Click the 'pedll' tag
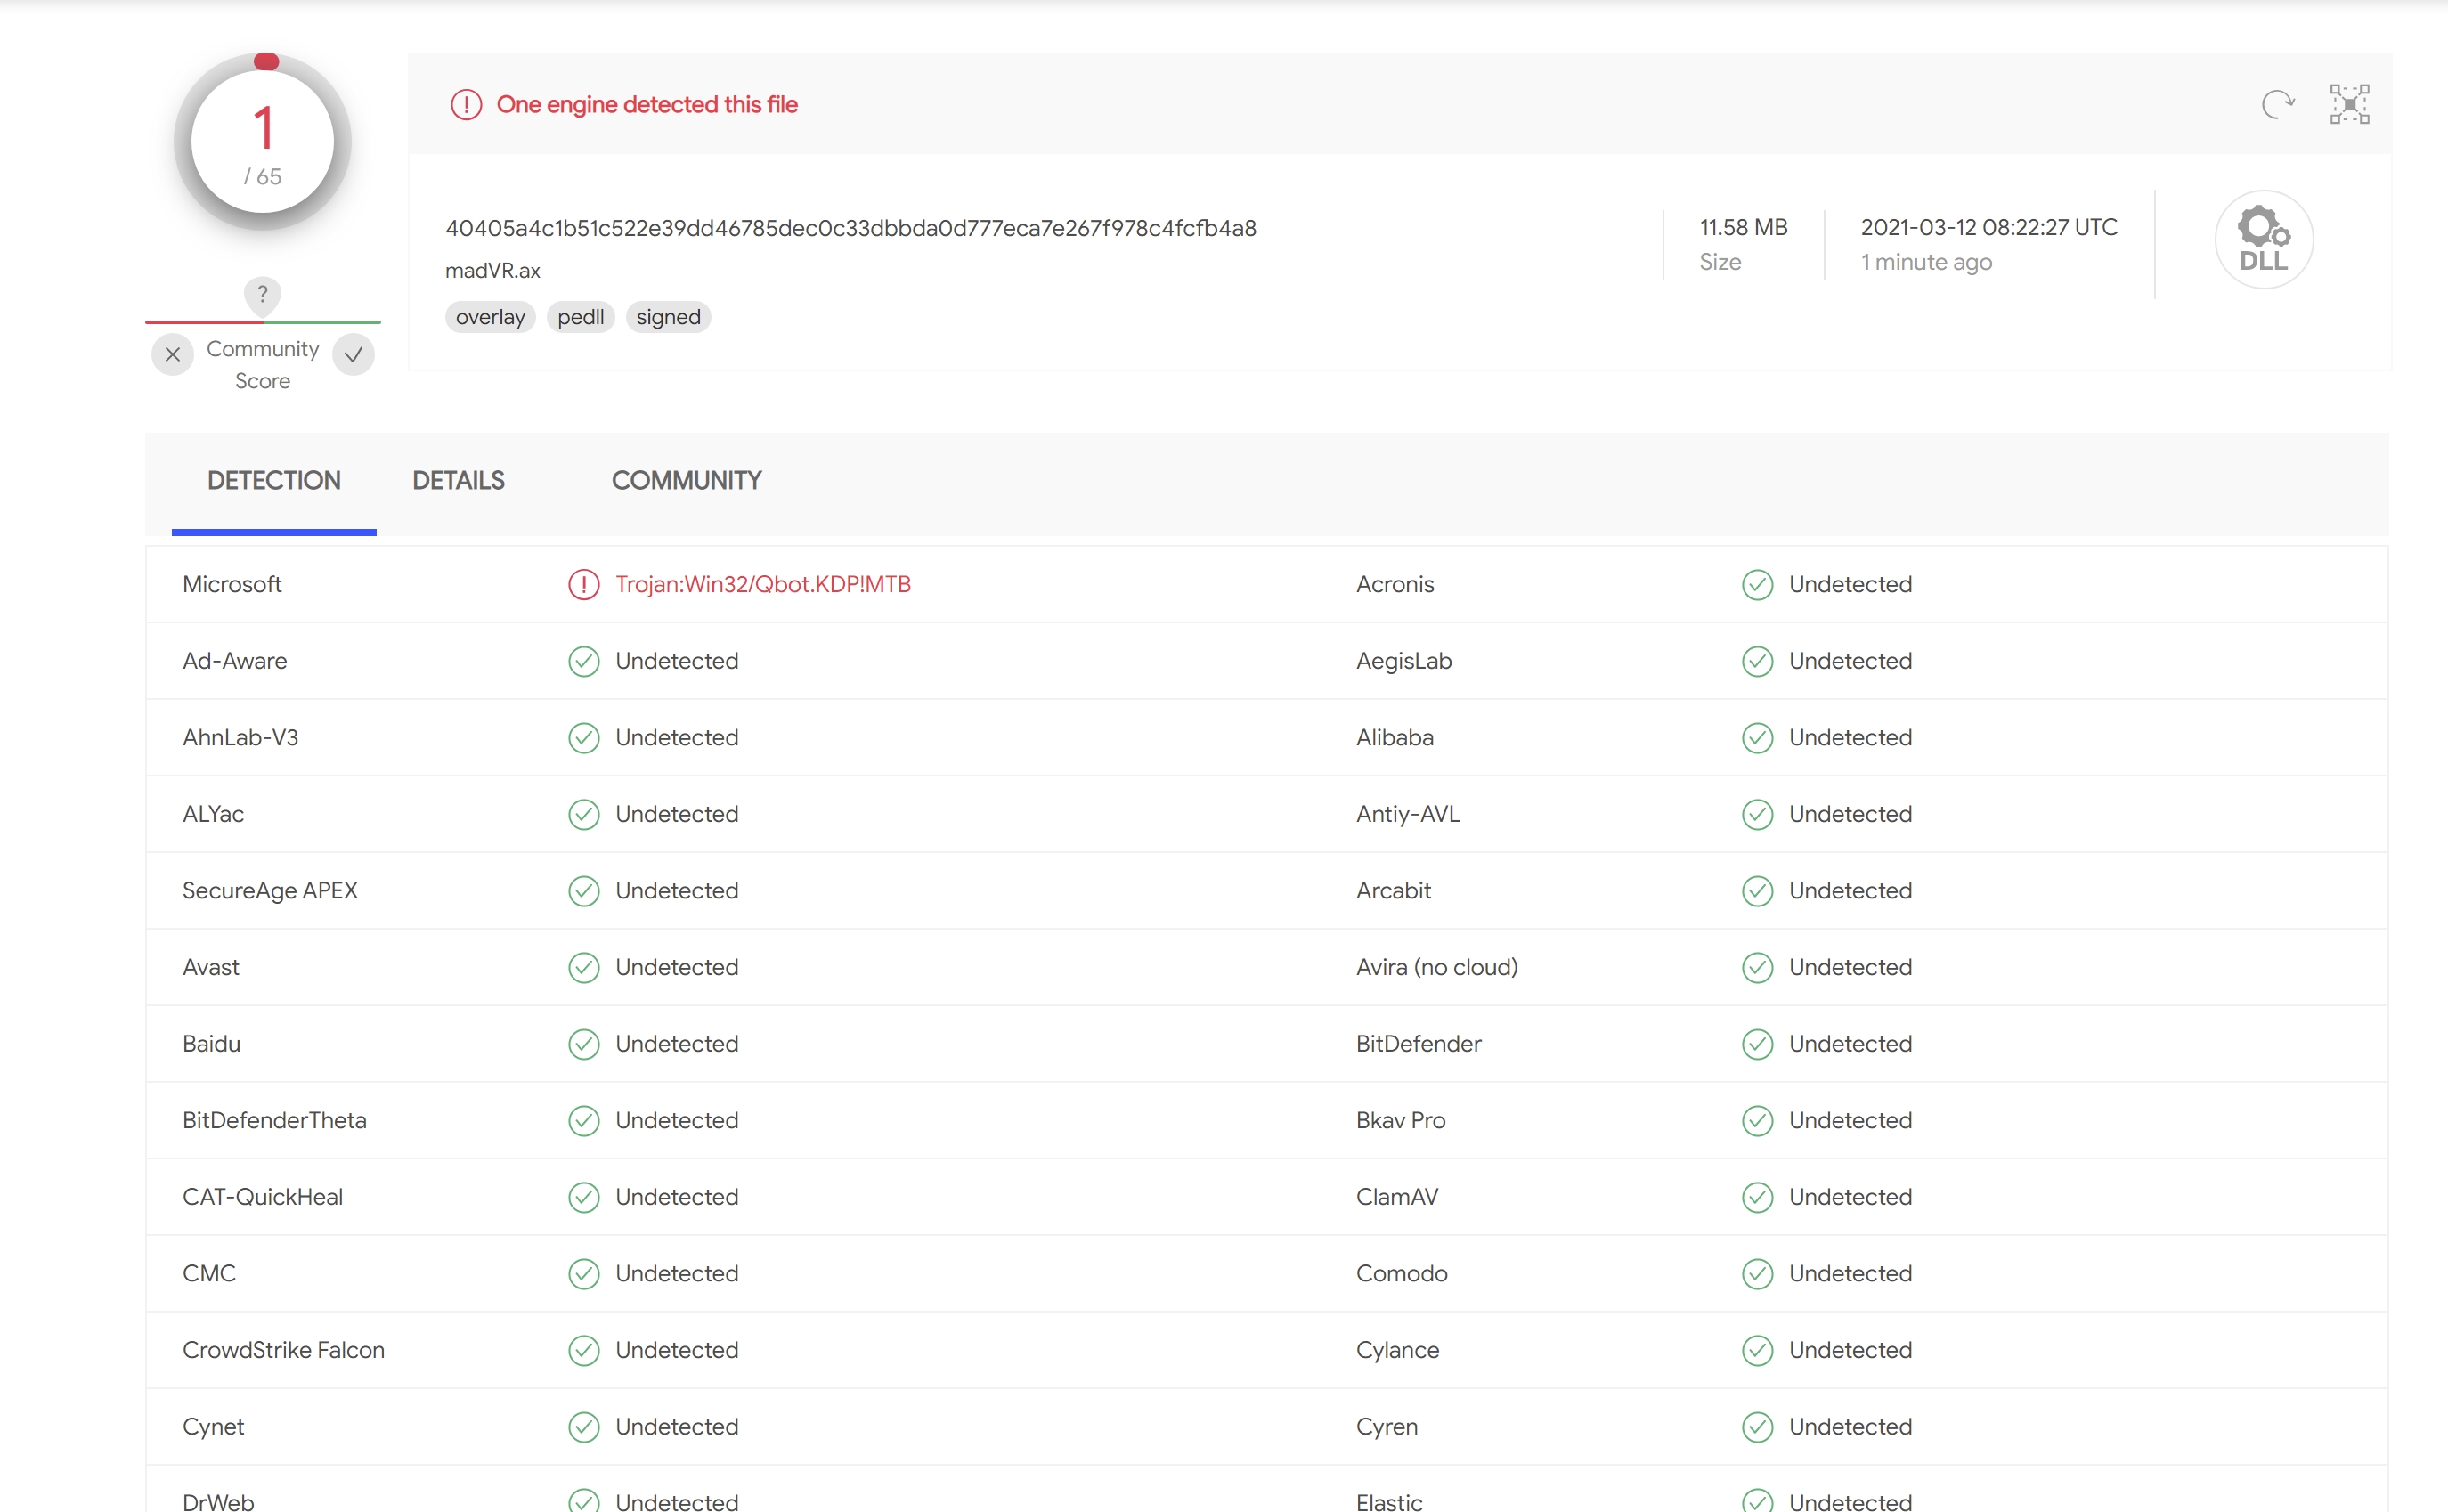 point(580,317)
